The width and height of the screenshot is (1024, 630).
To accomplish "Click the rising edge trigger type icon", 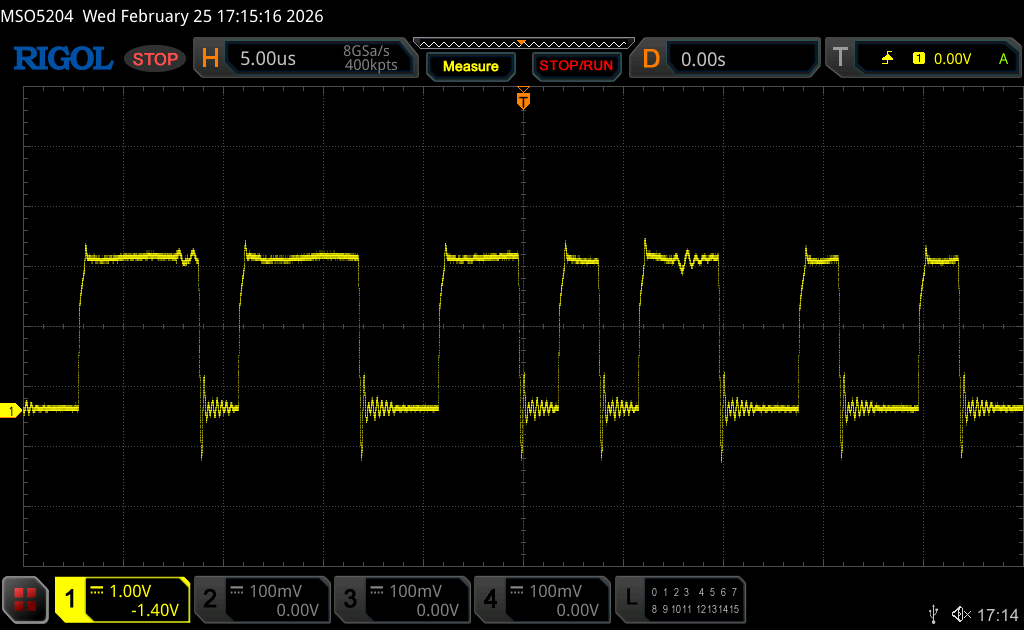I will pos(887,59).
